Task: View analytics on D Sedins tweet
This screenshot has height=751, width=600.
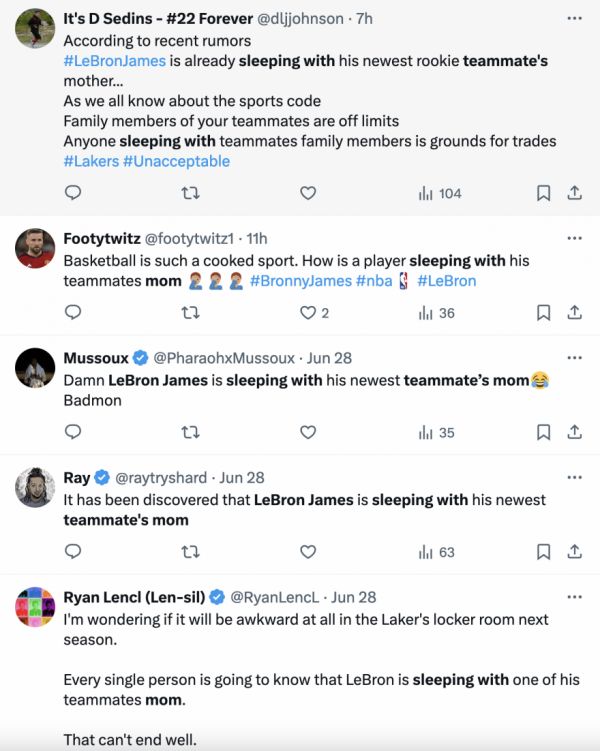Action: pyautogui.click(x=440, y=193)
